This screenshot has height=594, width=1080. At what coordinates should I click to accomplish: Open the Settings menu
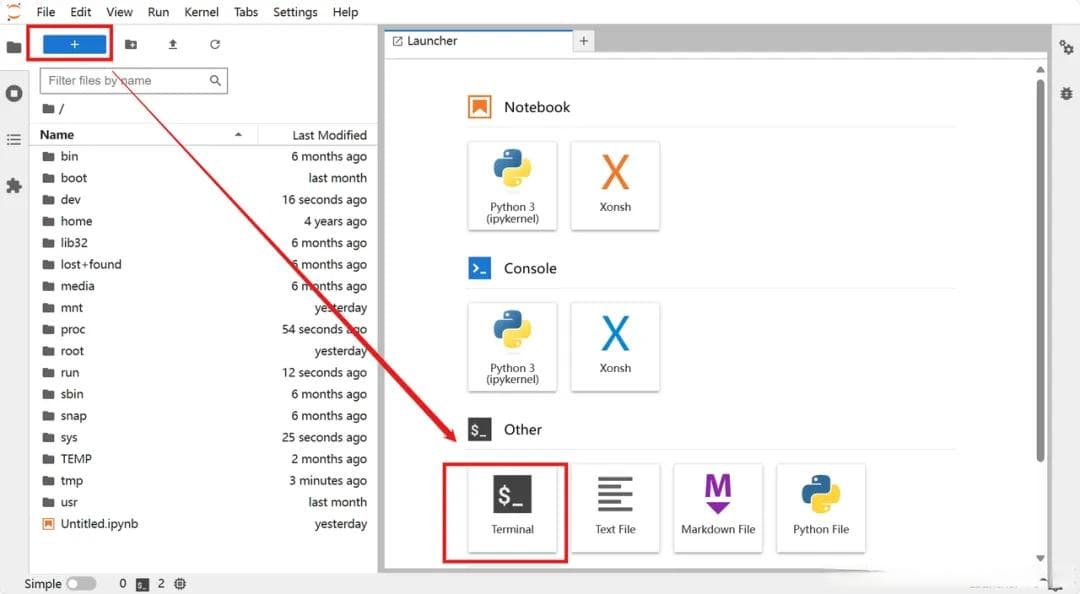[x=295, y=12]
